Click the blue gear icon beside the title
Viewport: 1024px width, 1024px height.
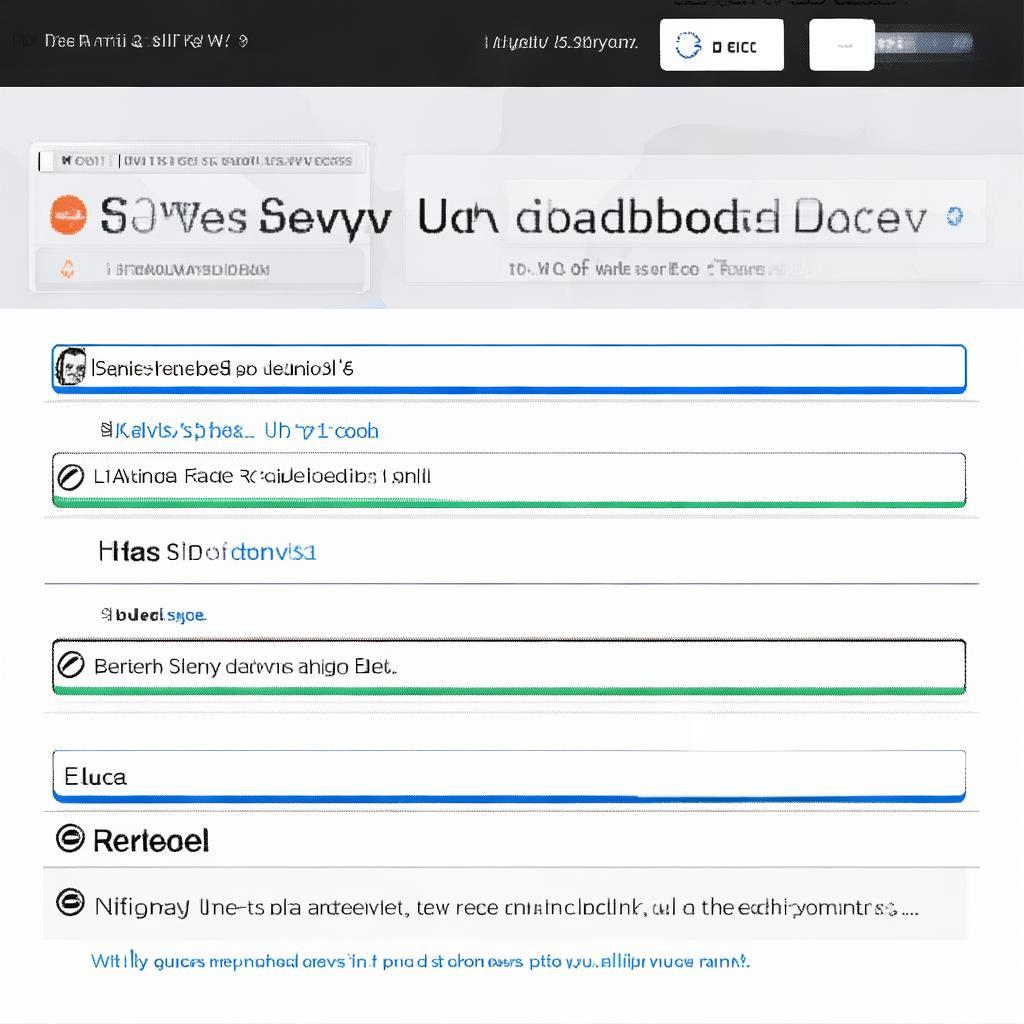pos(955,216)
